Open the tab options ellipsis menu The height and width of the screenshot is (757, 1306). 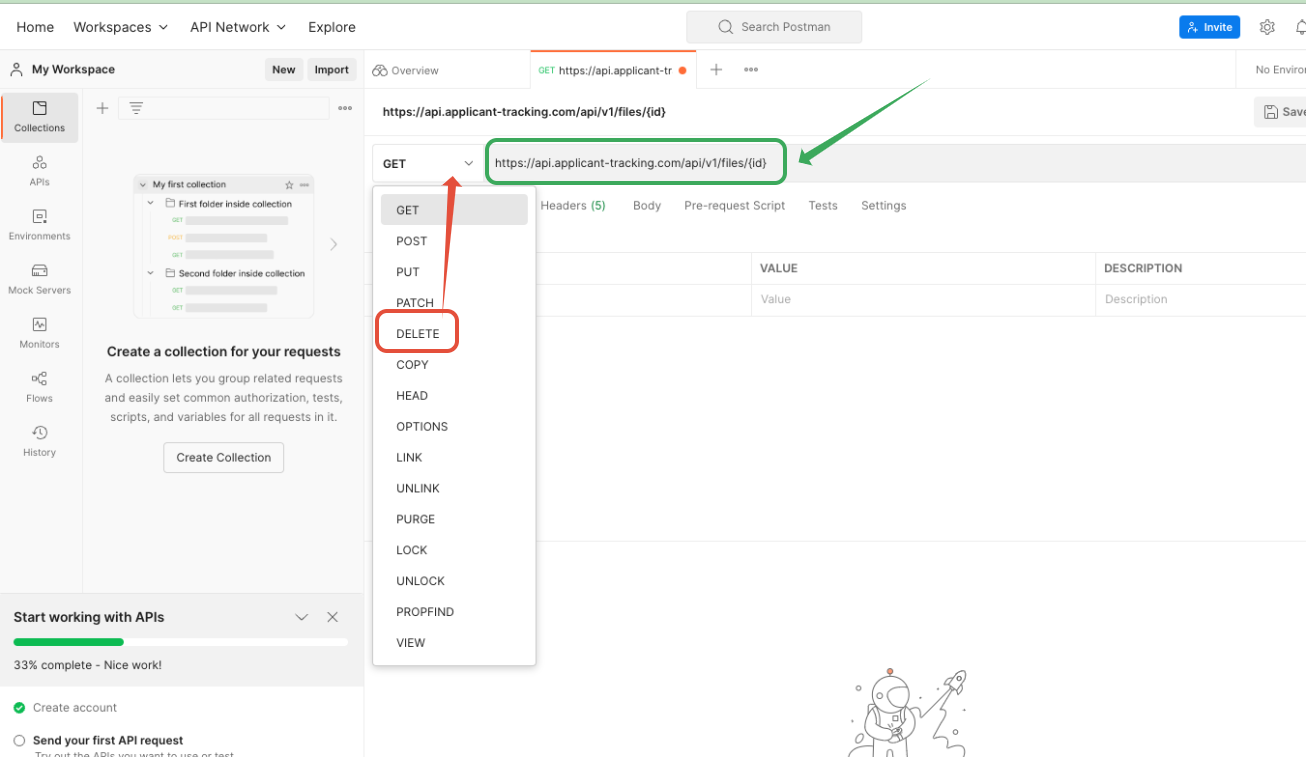pos(751,70)
